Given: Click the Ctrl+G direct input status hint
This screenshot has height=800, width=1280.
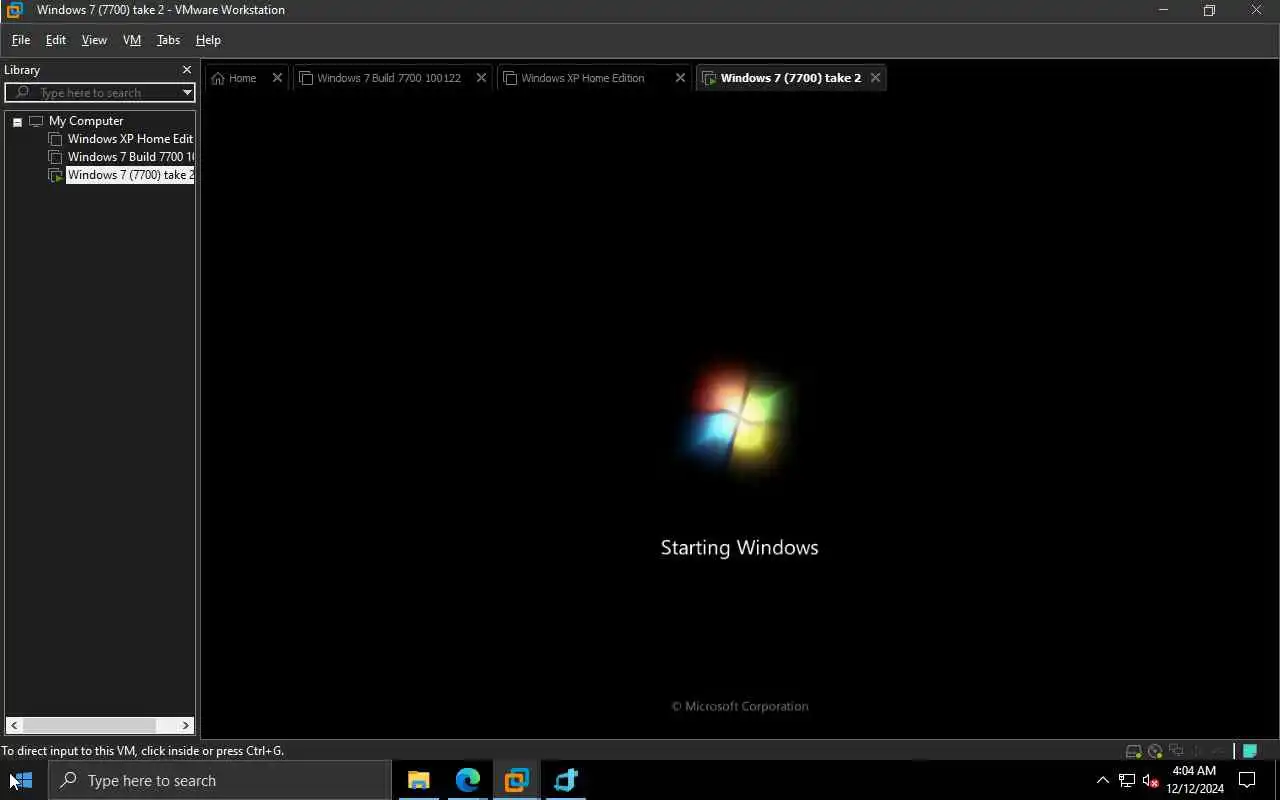Looking at the screenshot, I should click(143, 751).
